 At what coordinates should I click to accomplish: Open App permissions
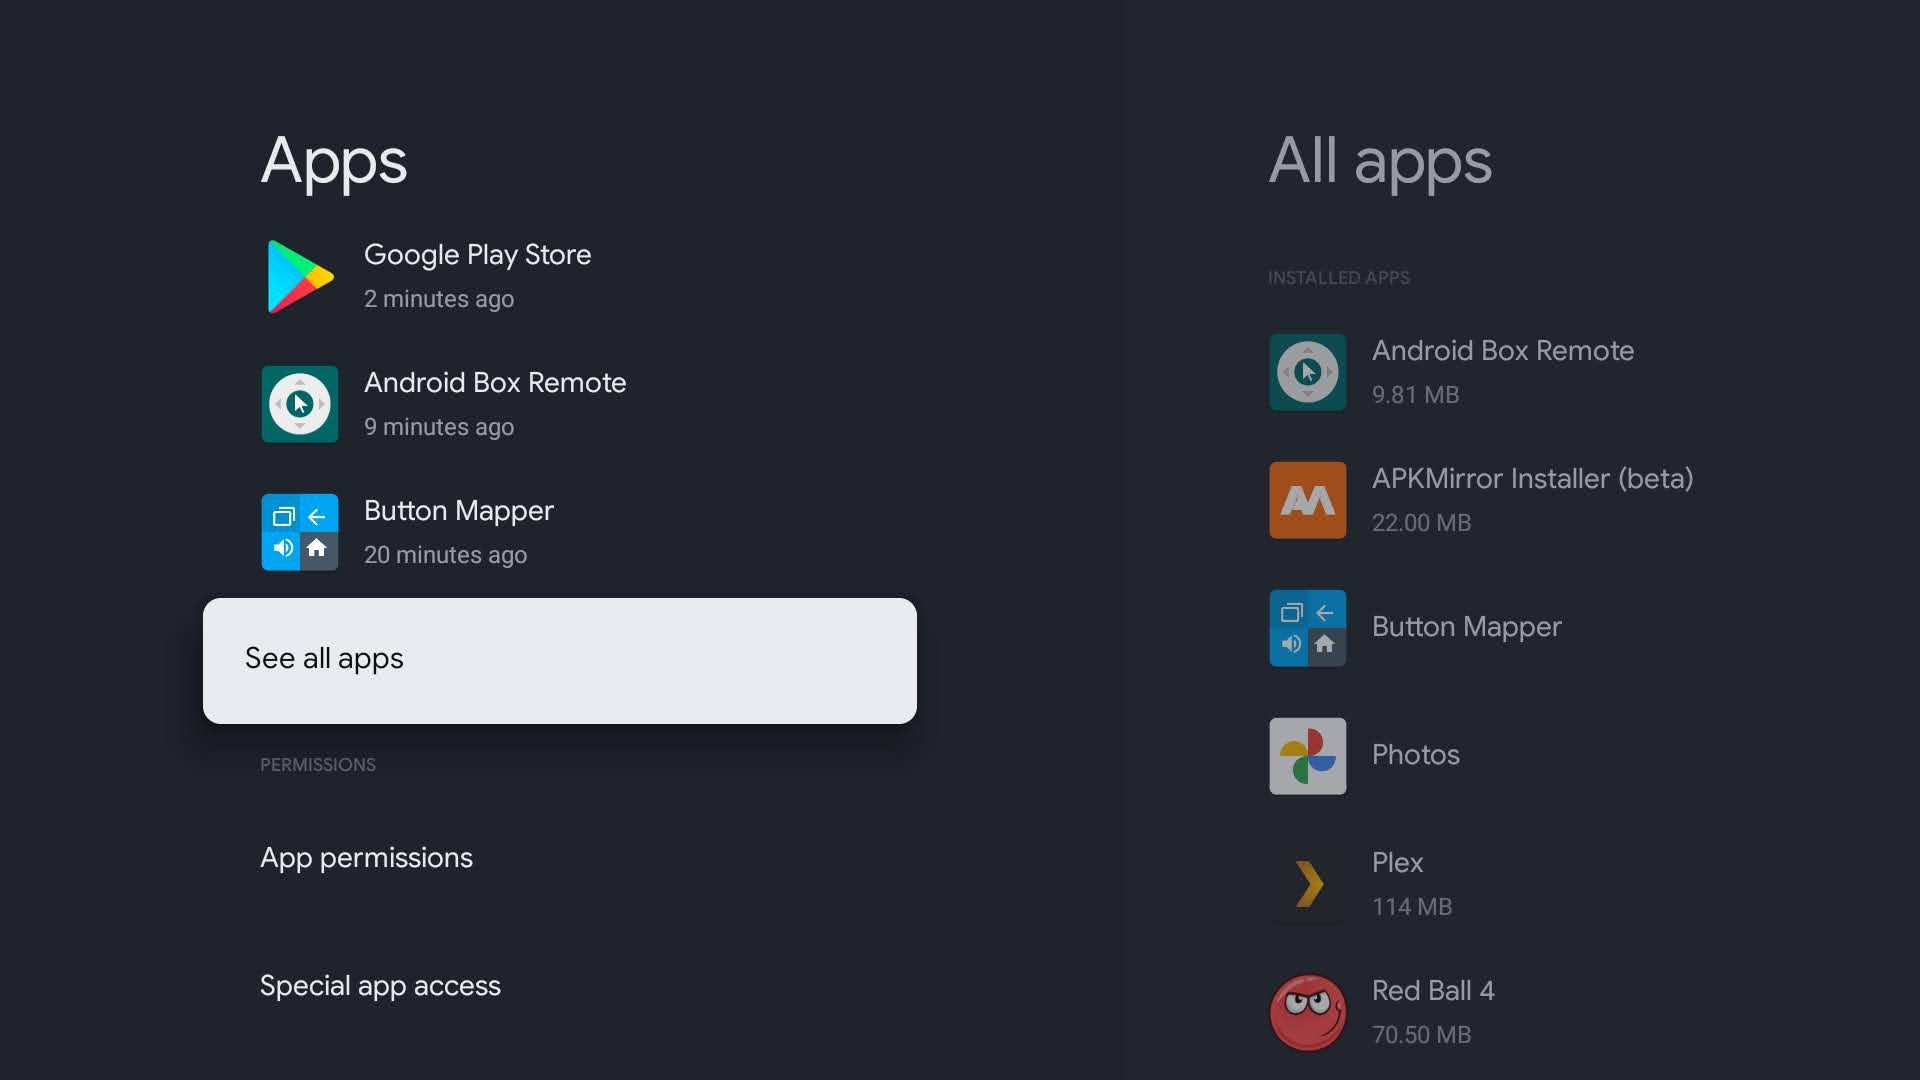tap(366, 858)
